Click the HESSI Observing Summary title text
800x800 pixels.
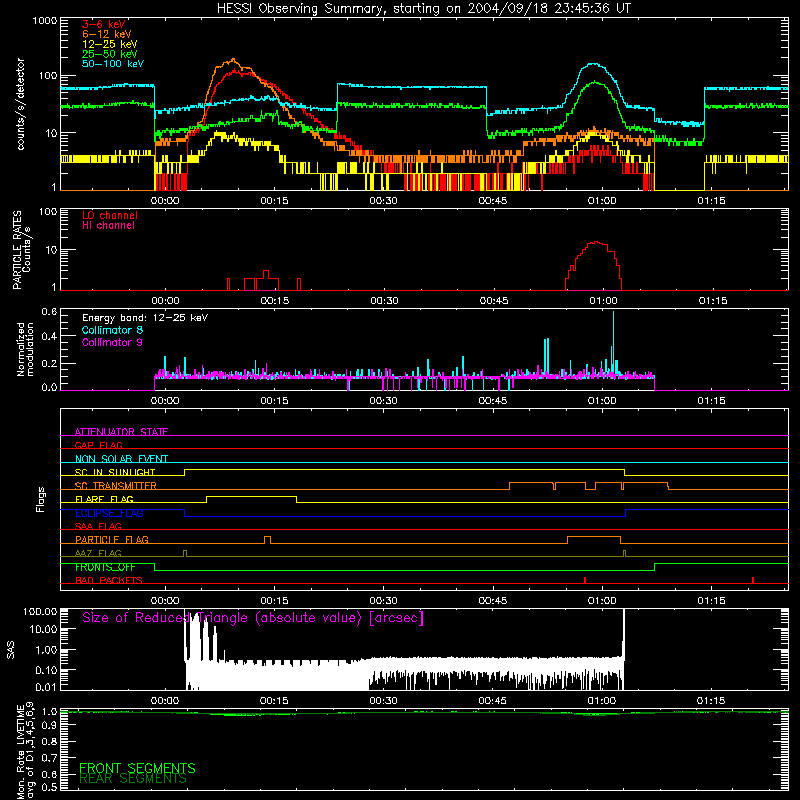pos(424,9)
